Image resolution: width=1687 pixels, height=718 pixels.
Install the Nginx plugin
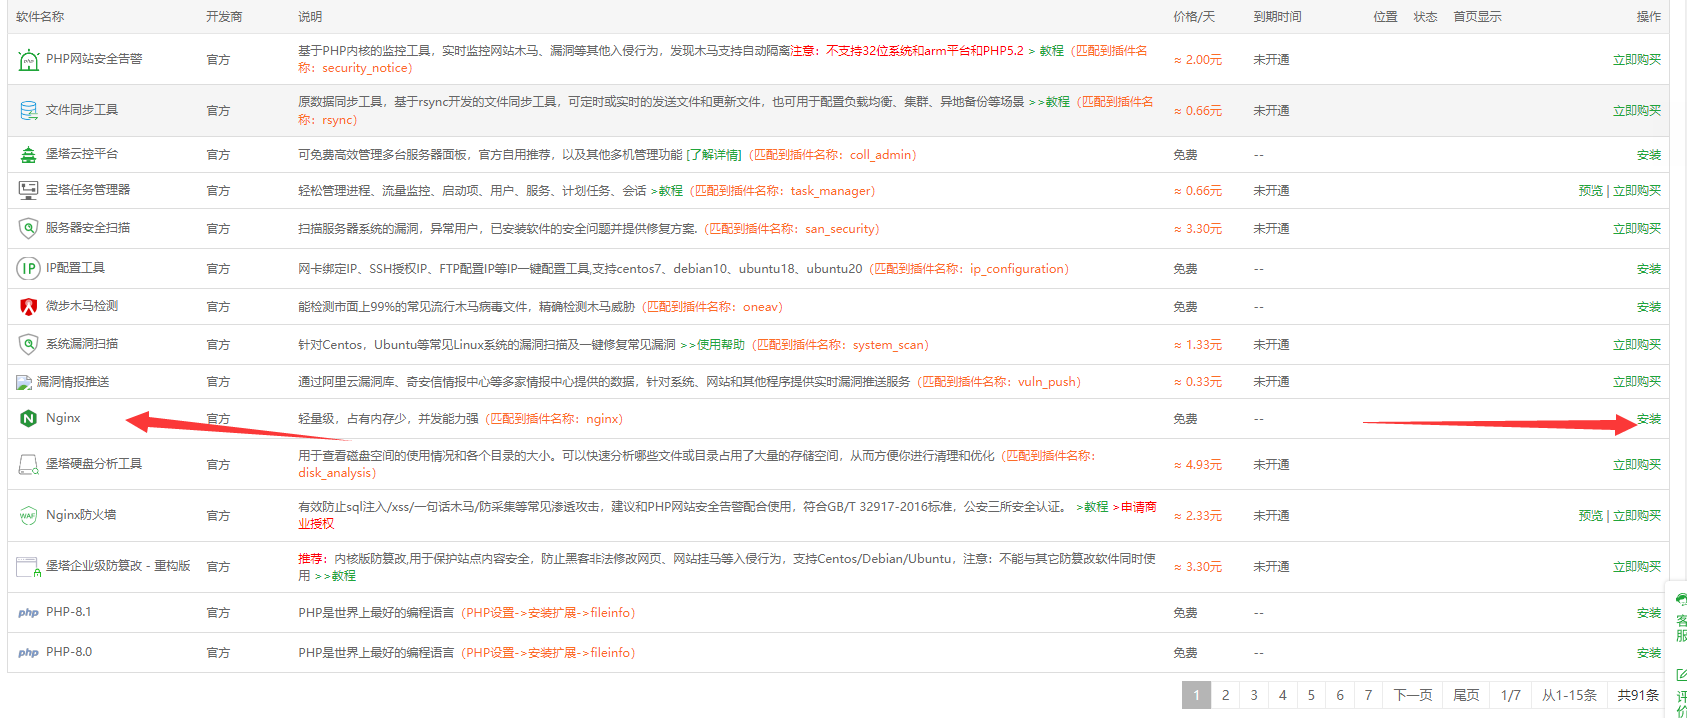pos(1648,419)
